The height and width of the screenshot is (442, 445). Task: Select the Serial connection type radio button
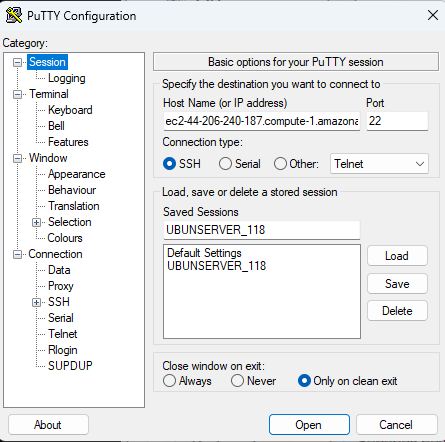point(225,164)
